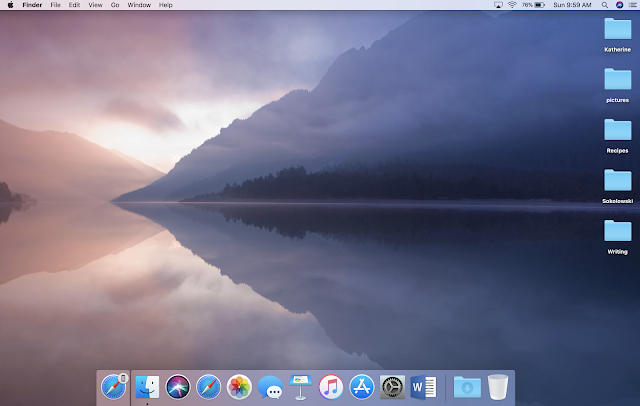The width and height of the screenshot is (640, 406).
Task: Open Notification Center list icon
Action: [633, 5]
